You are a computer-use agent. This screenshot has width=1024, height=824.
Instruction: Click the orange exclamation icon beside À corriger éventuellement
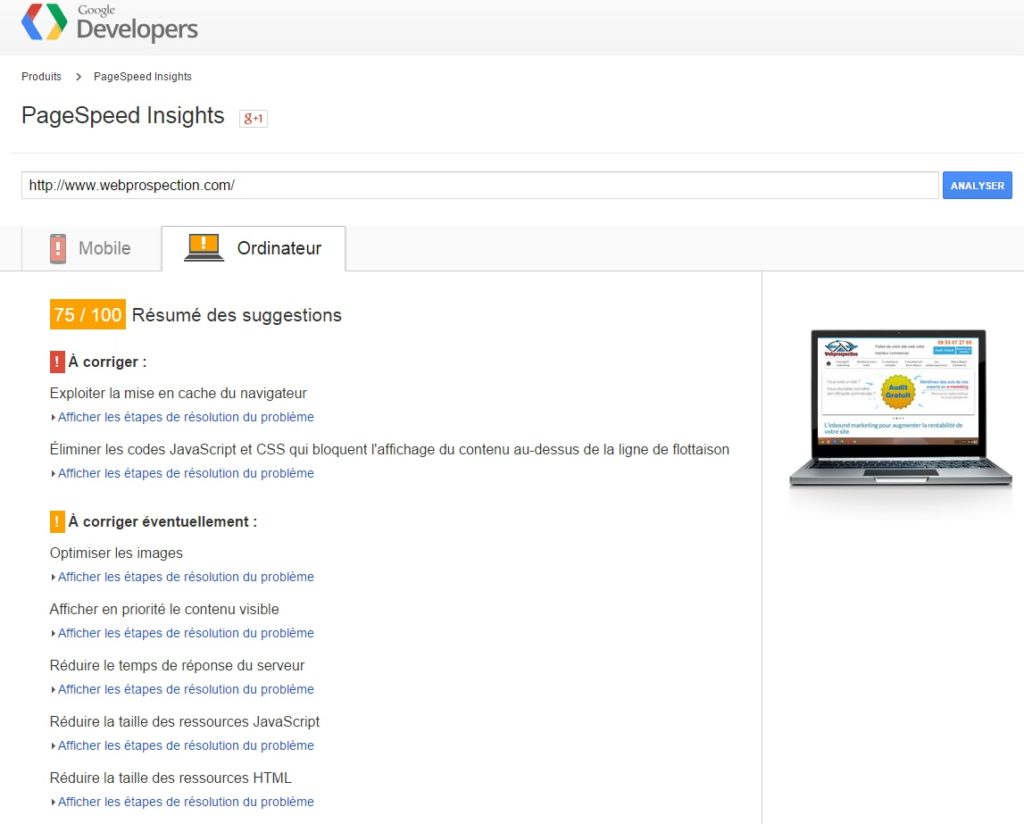57,522
